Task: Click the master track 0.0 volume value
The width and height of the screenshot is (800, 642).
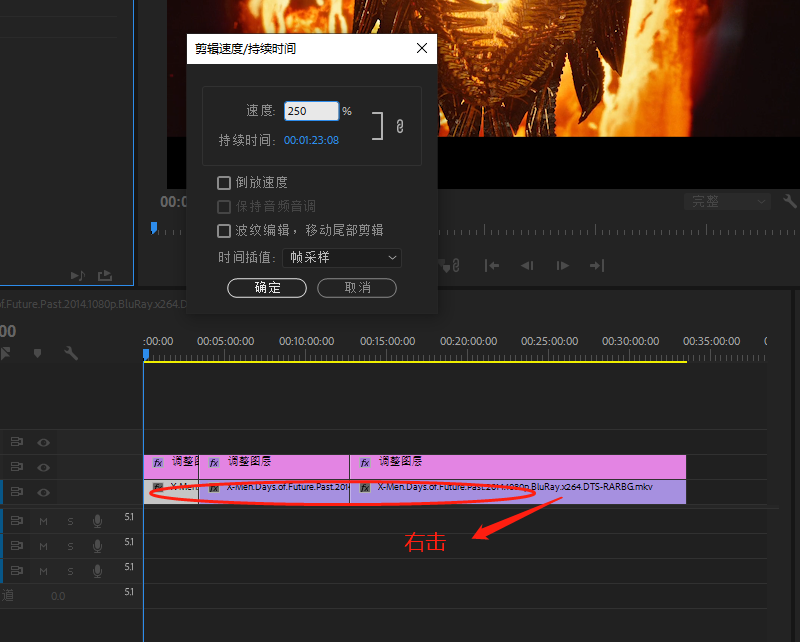Action: tap(58, 596)
